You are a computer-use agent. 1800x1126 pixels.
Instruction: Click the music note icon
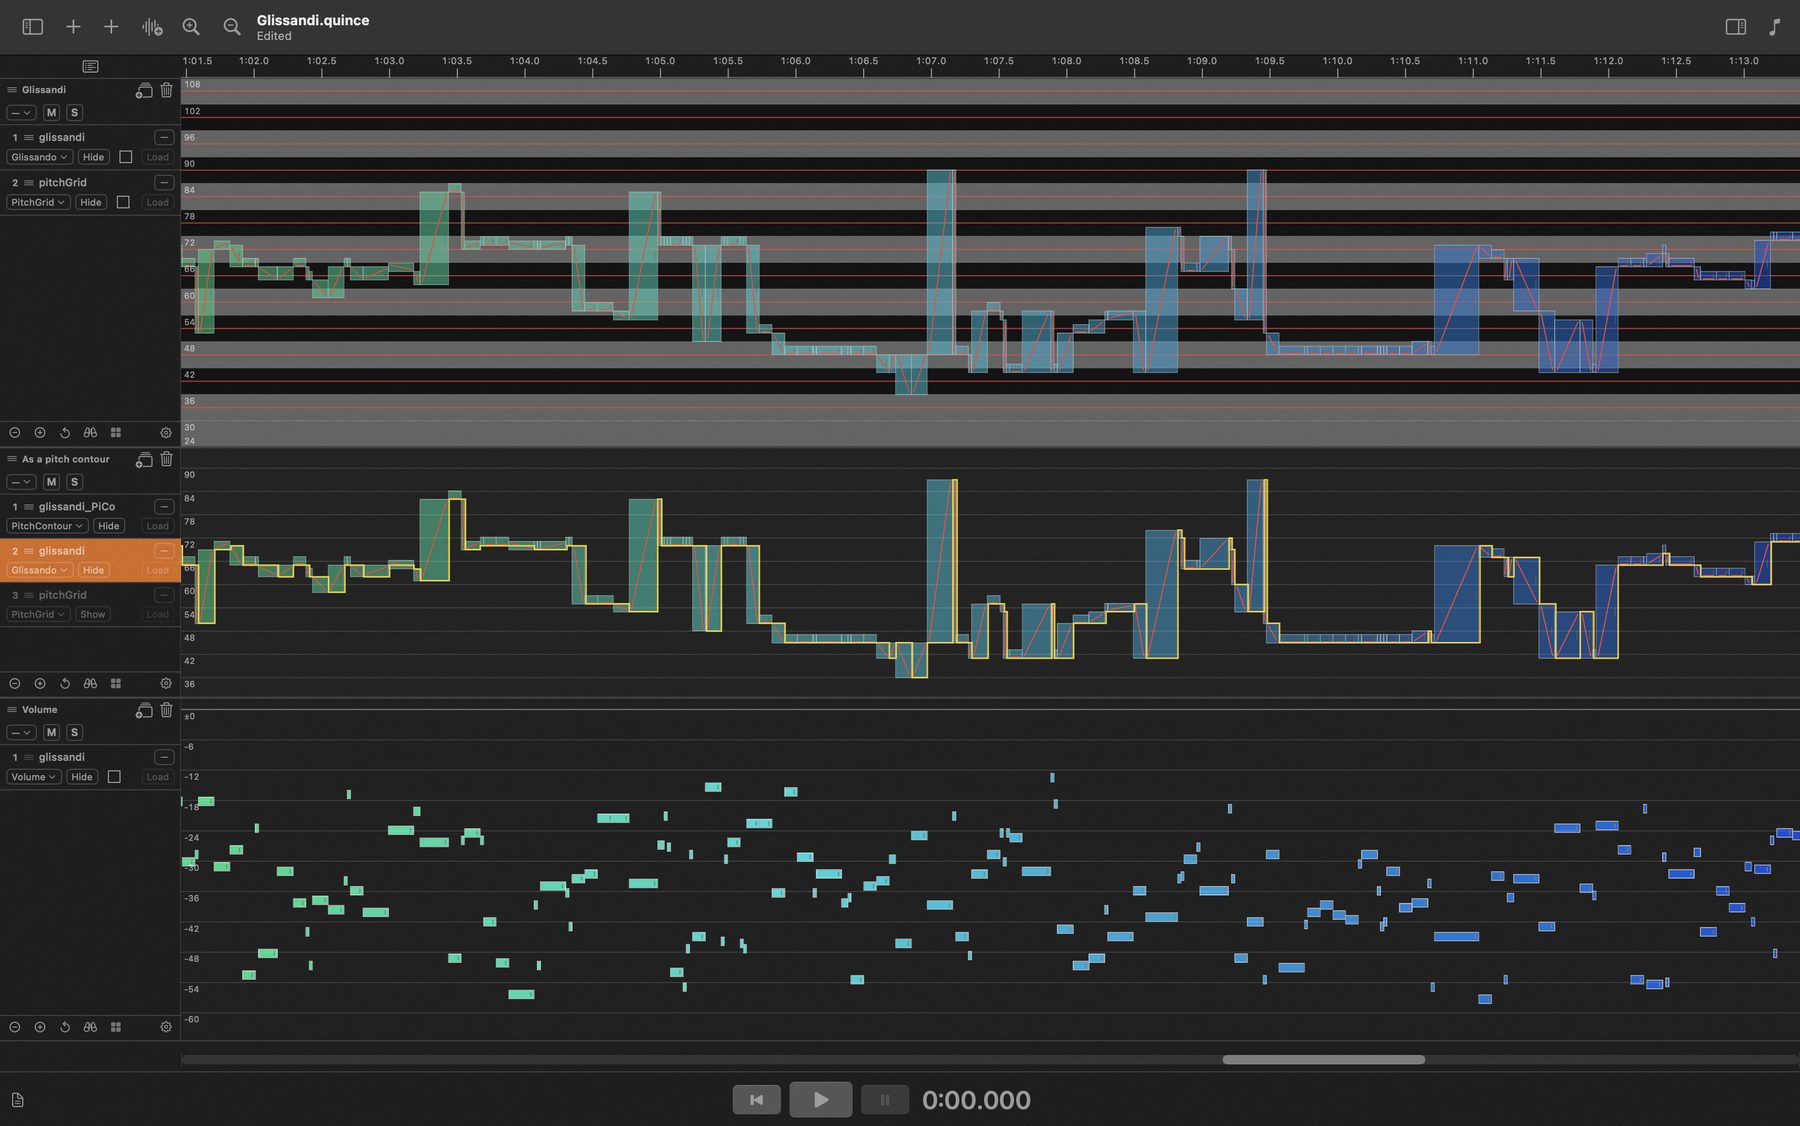(1774, 27)
